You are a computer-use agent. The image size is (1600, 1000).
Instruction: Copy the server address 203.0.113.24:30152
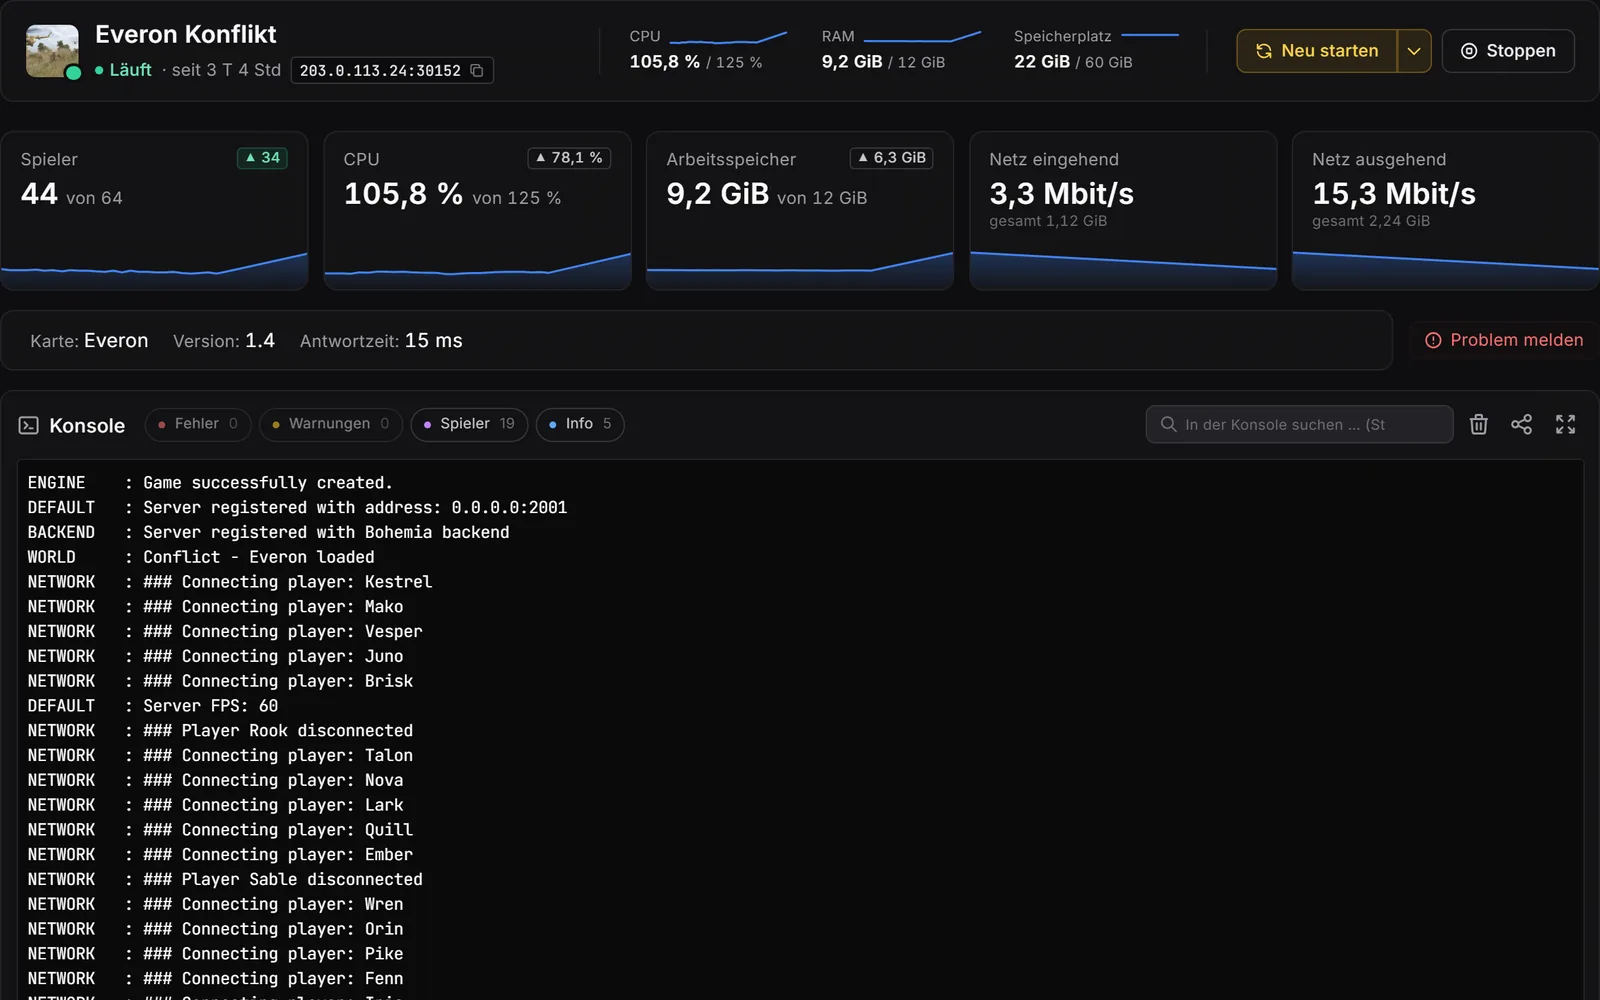(477, 70)
